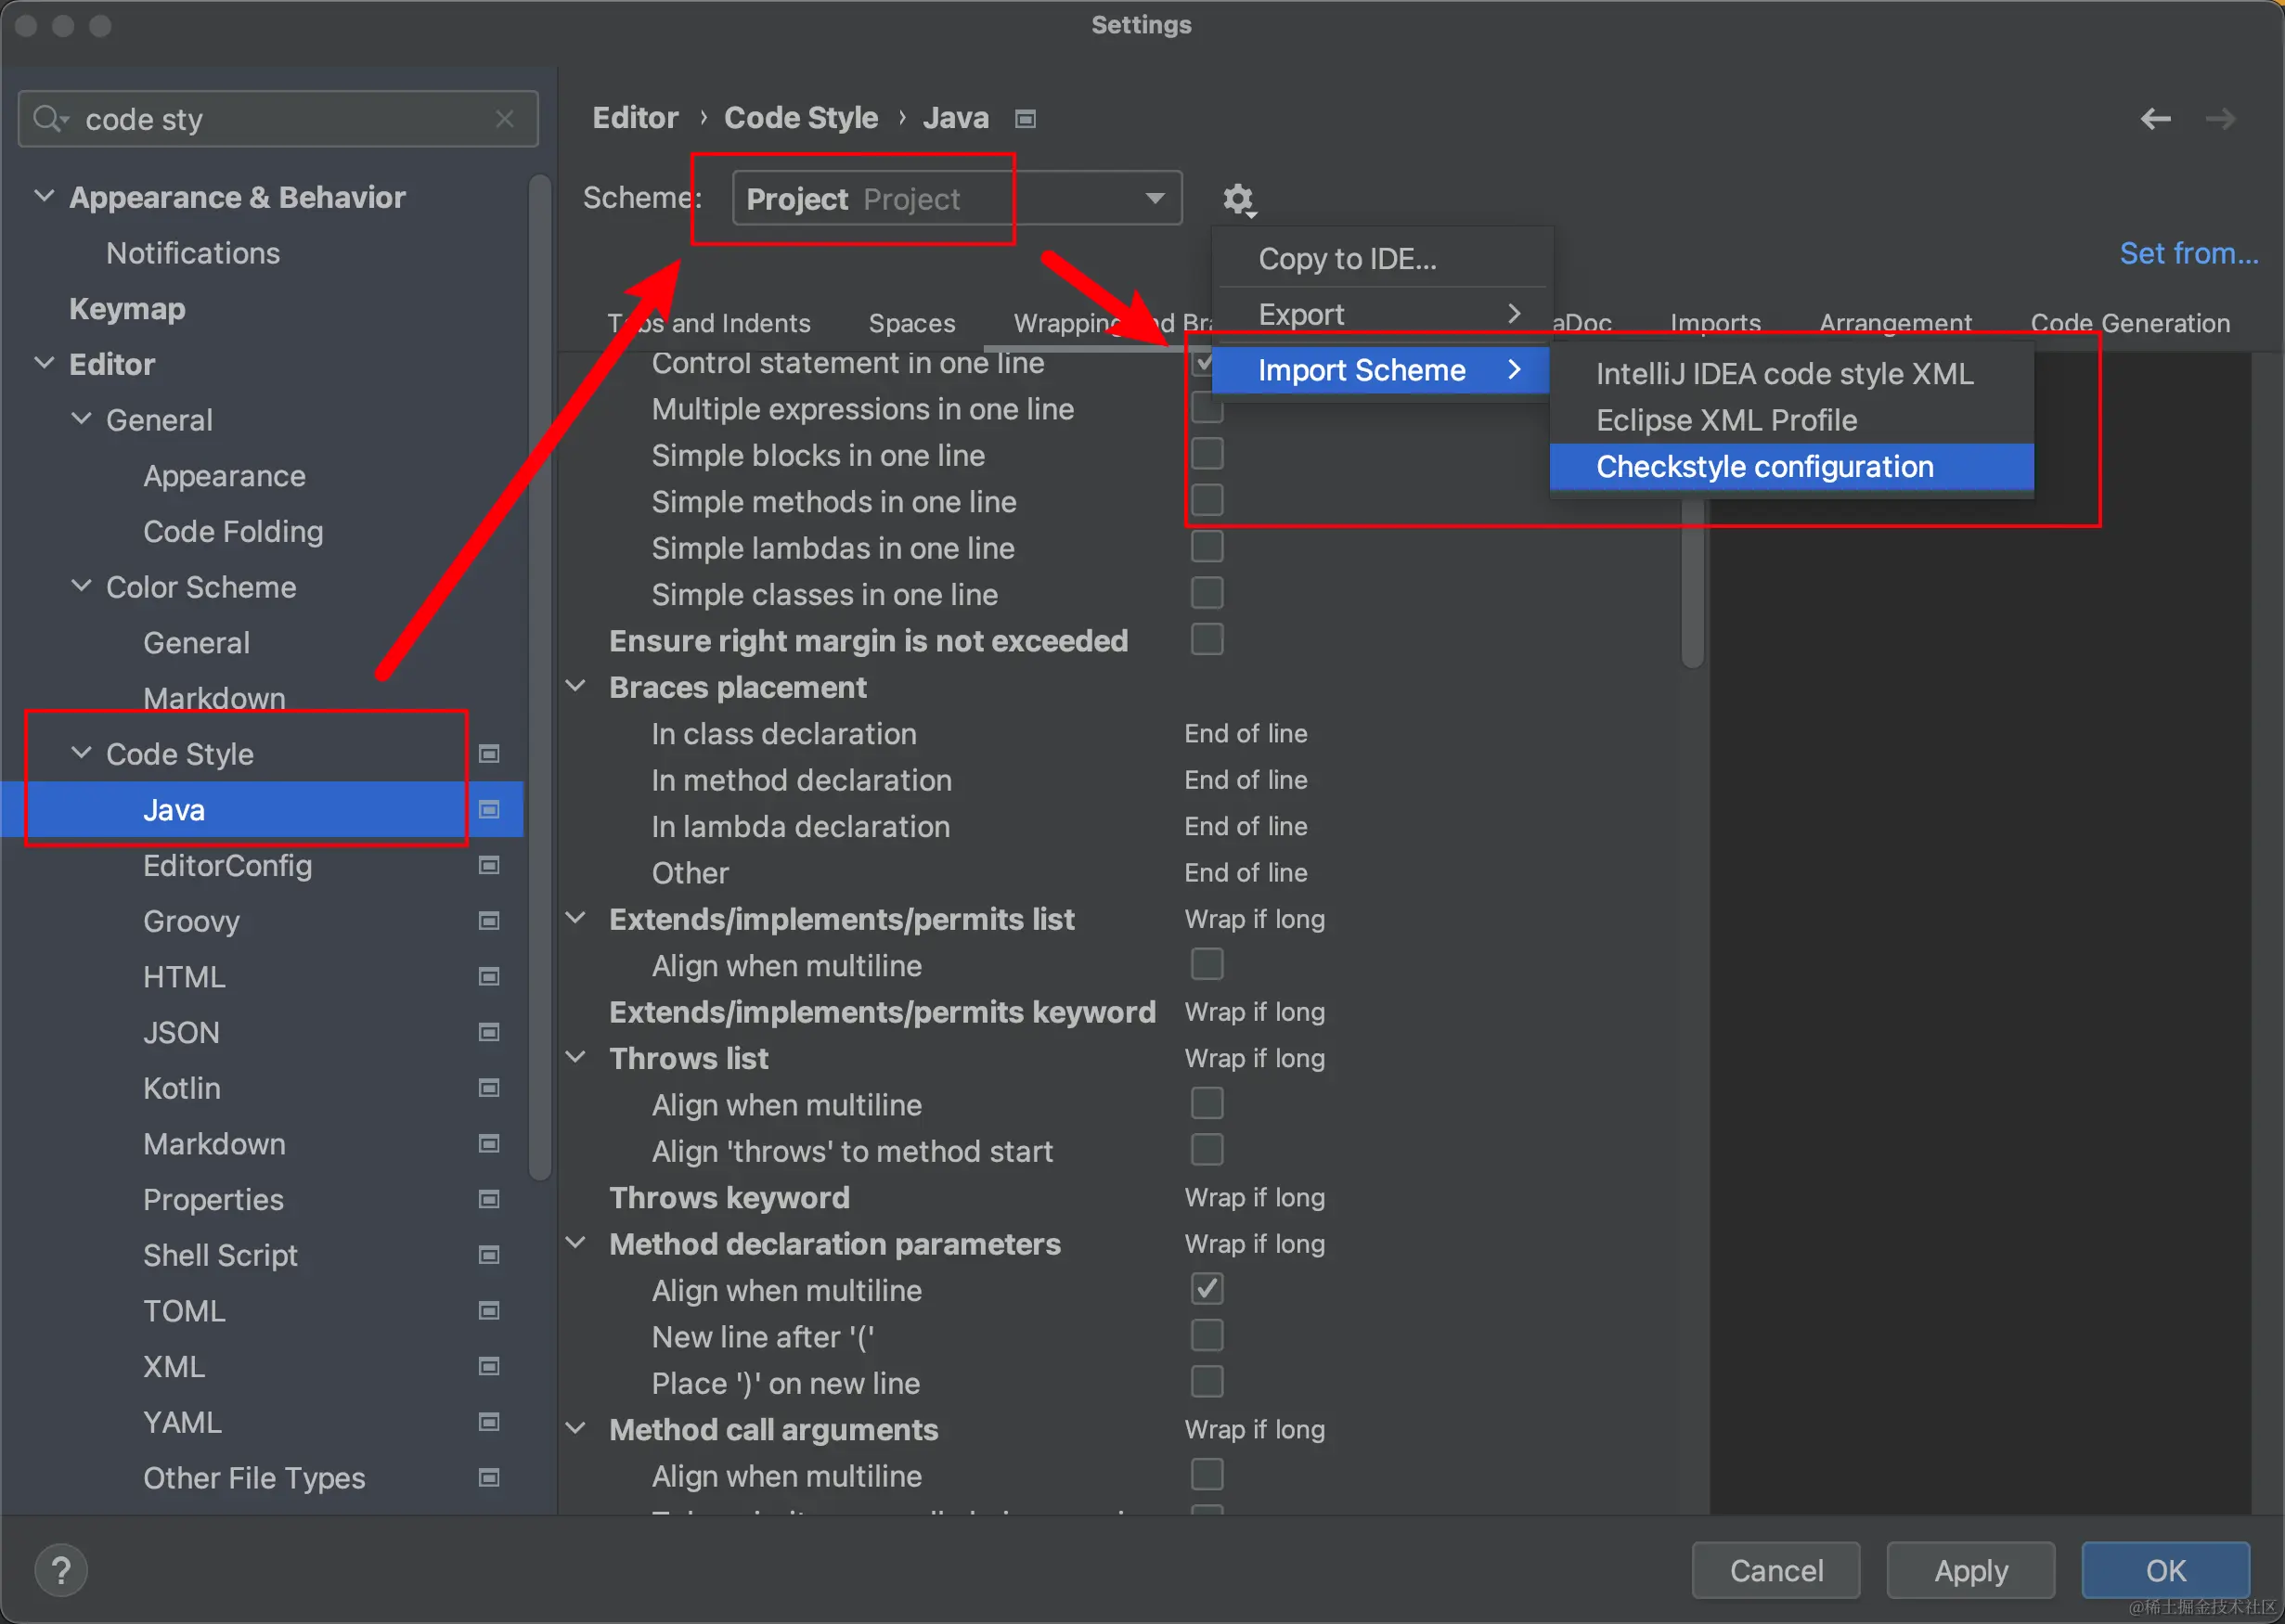Enable Simple lambdas in one line
The image size is (2285, 1624).
click(1207, 547)
